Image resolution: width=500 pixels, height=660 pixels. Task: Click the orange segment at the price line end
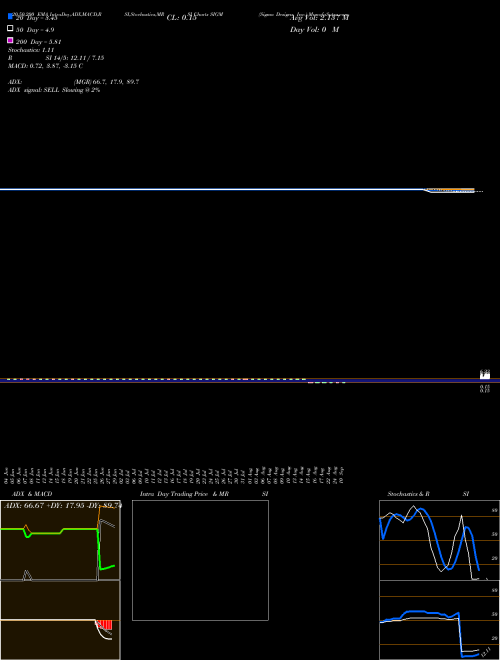(450, 189)
